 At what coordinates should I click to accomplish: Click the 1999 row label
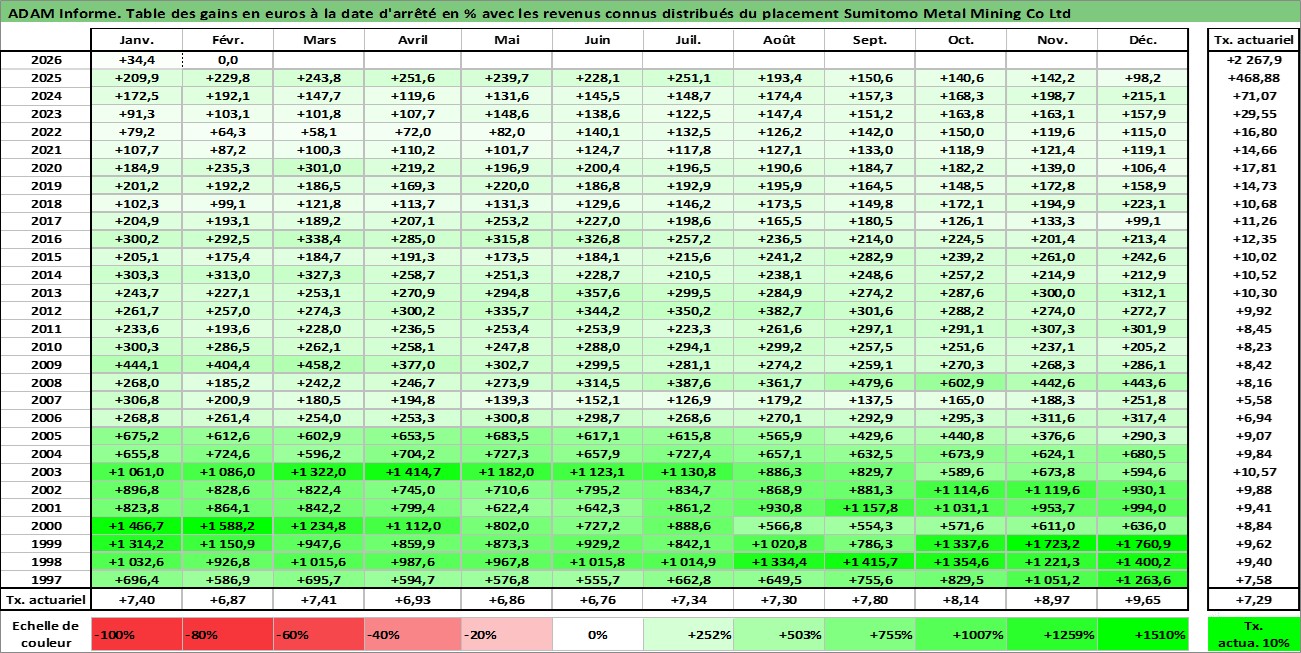coord(46,544)
